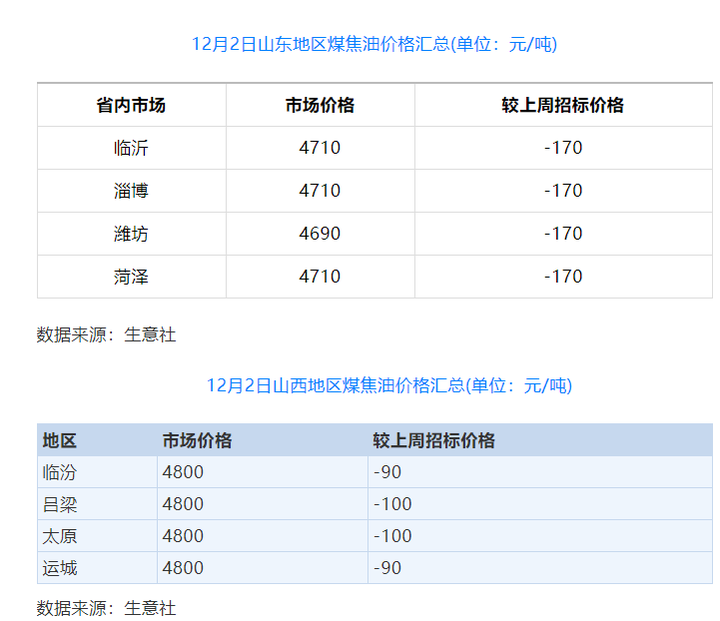
Task: Click the -170 change in the 淄博 row
Action: pos(563,191)
